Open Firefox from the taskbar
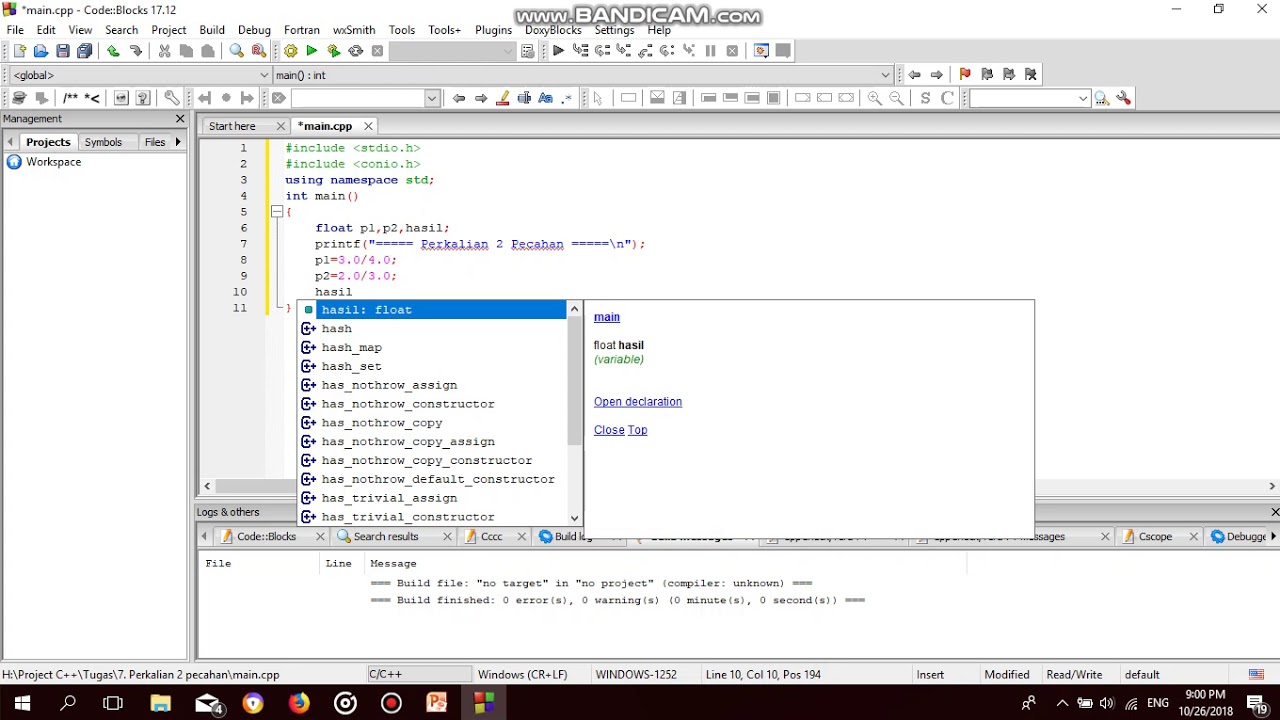The height and width of the screenshot is (720, 1280). [299, 703]
